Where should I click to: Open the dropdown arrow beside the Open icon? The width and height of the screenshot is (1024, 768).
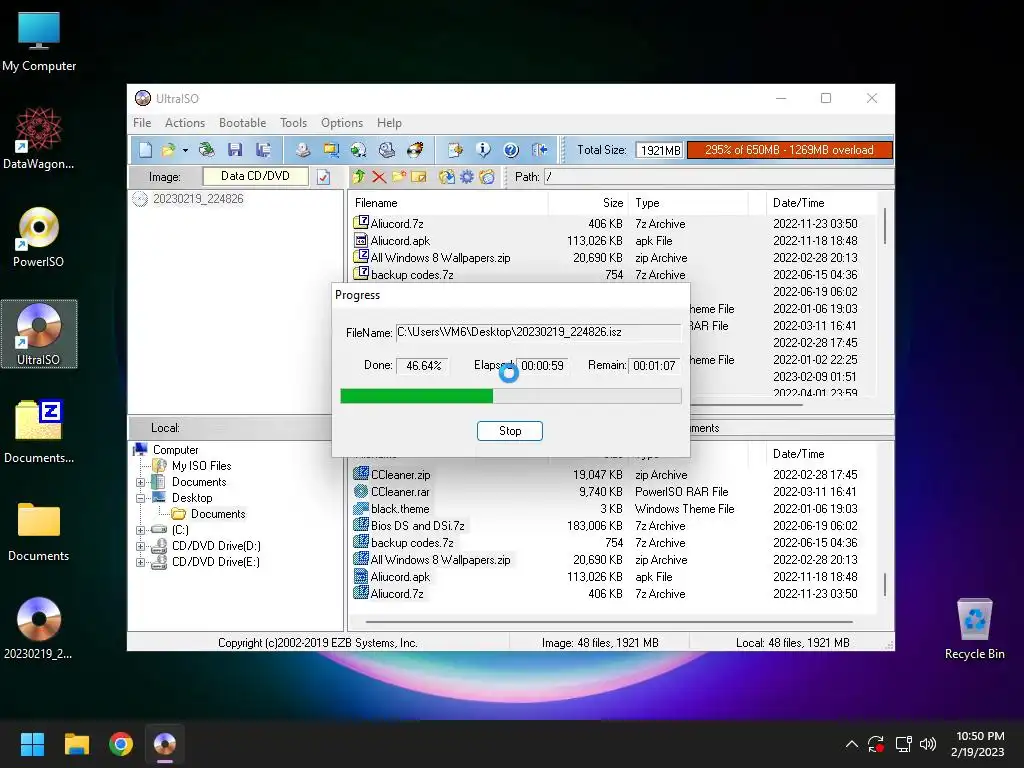click(x=185, y=150)
